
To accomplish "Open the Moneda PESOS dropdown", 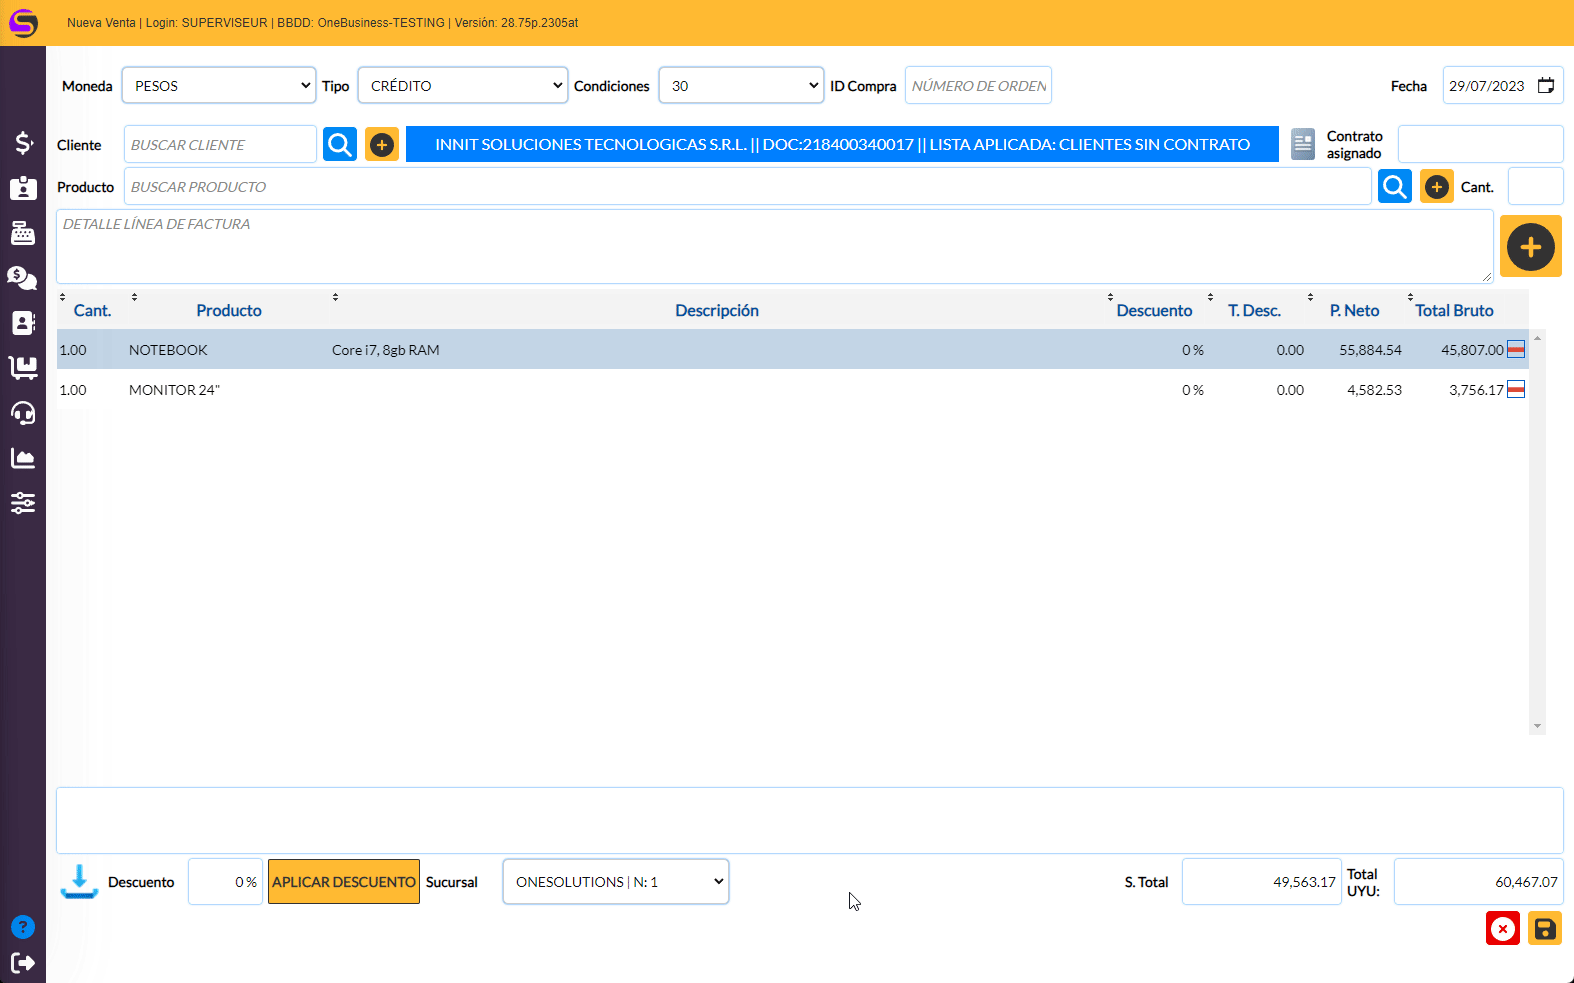I will [219, 86].
